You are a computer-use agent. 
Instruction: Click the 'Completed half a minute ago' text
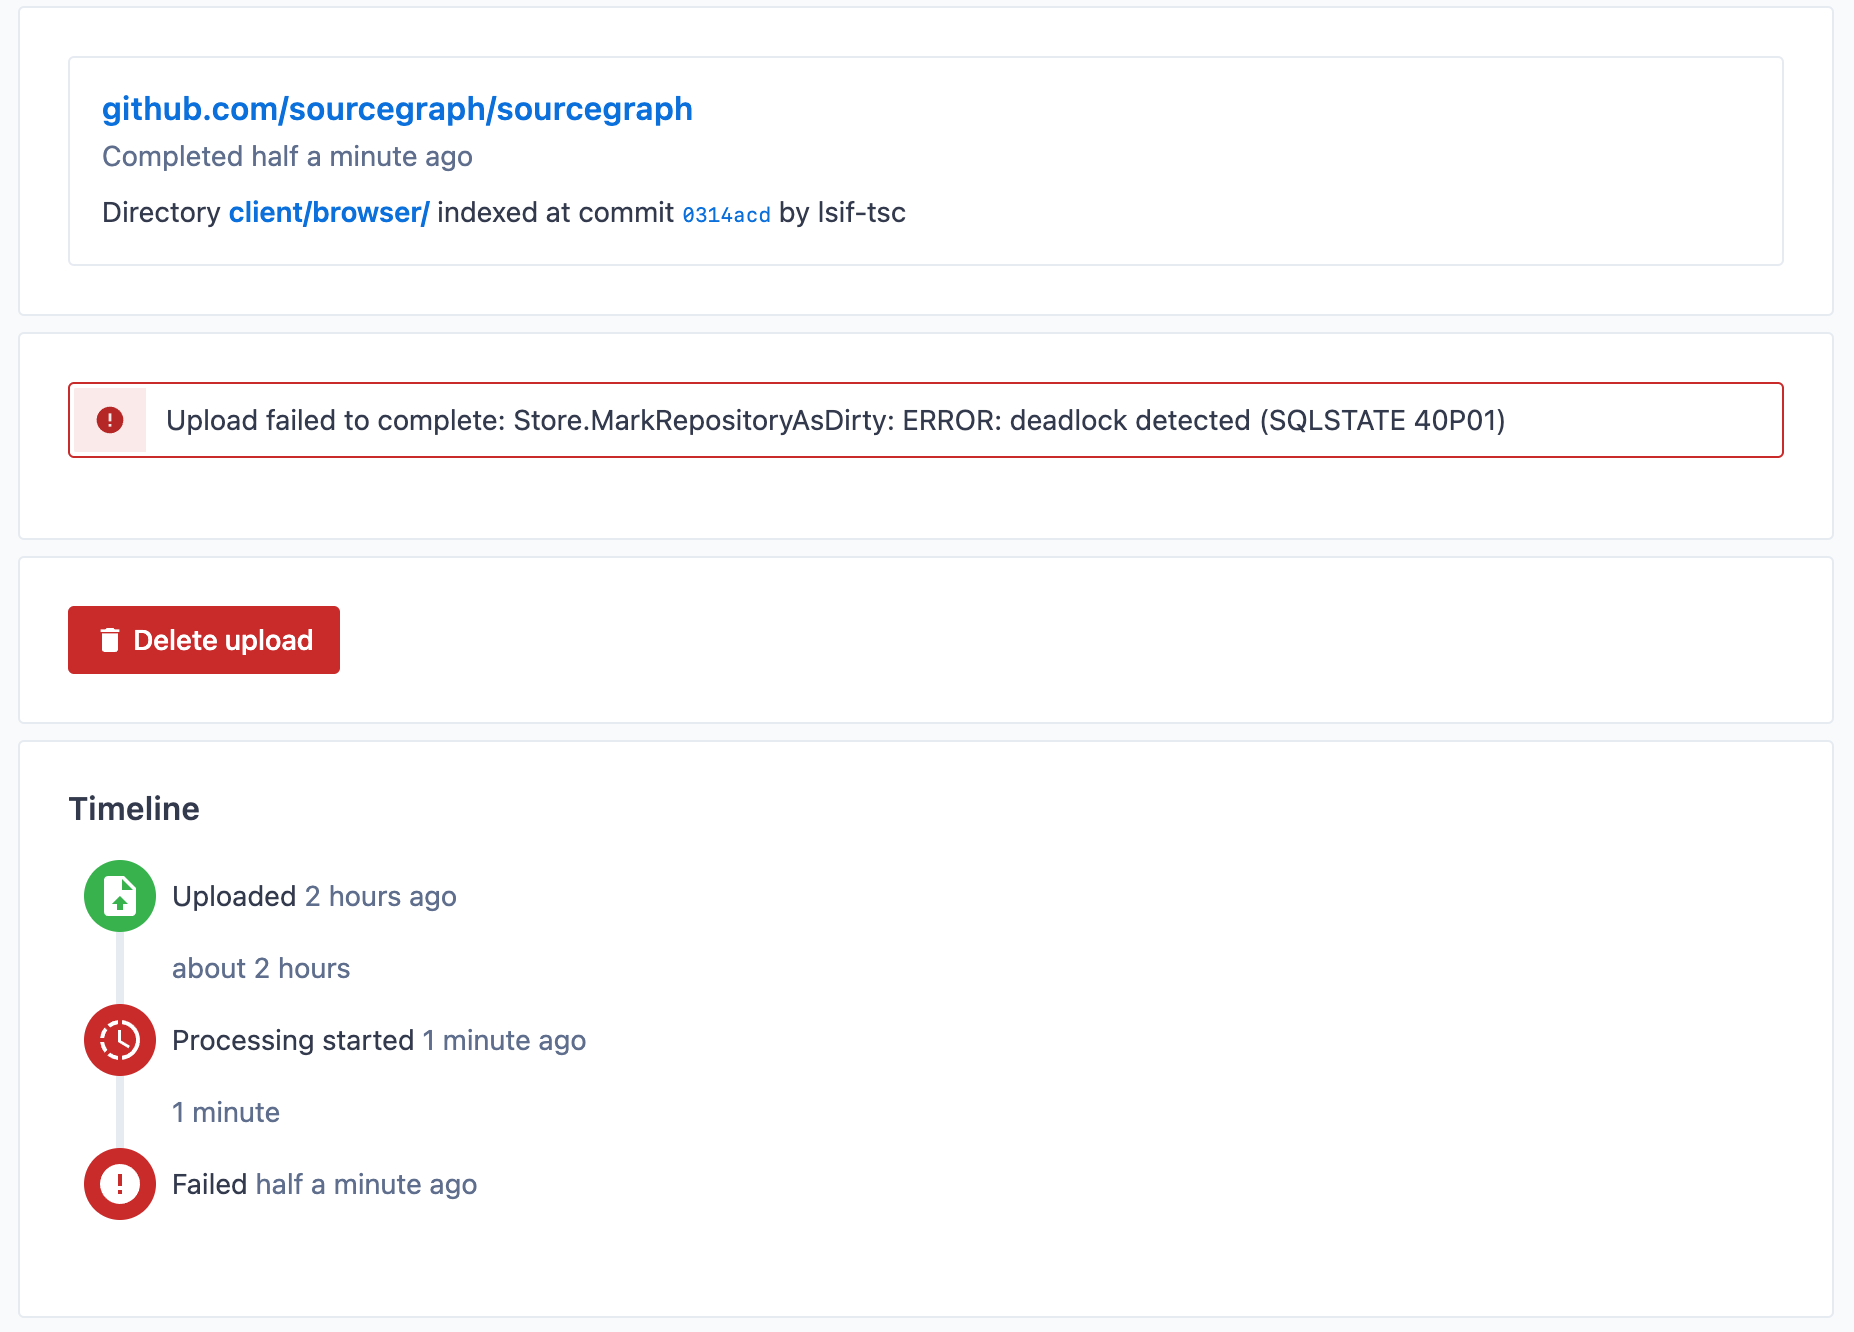[x=287, y=157]
